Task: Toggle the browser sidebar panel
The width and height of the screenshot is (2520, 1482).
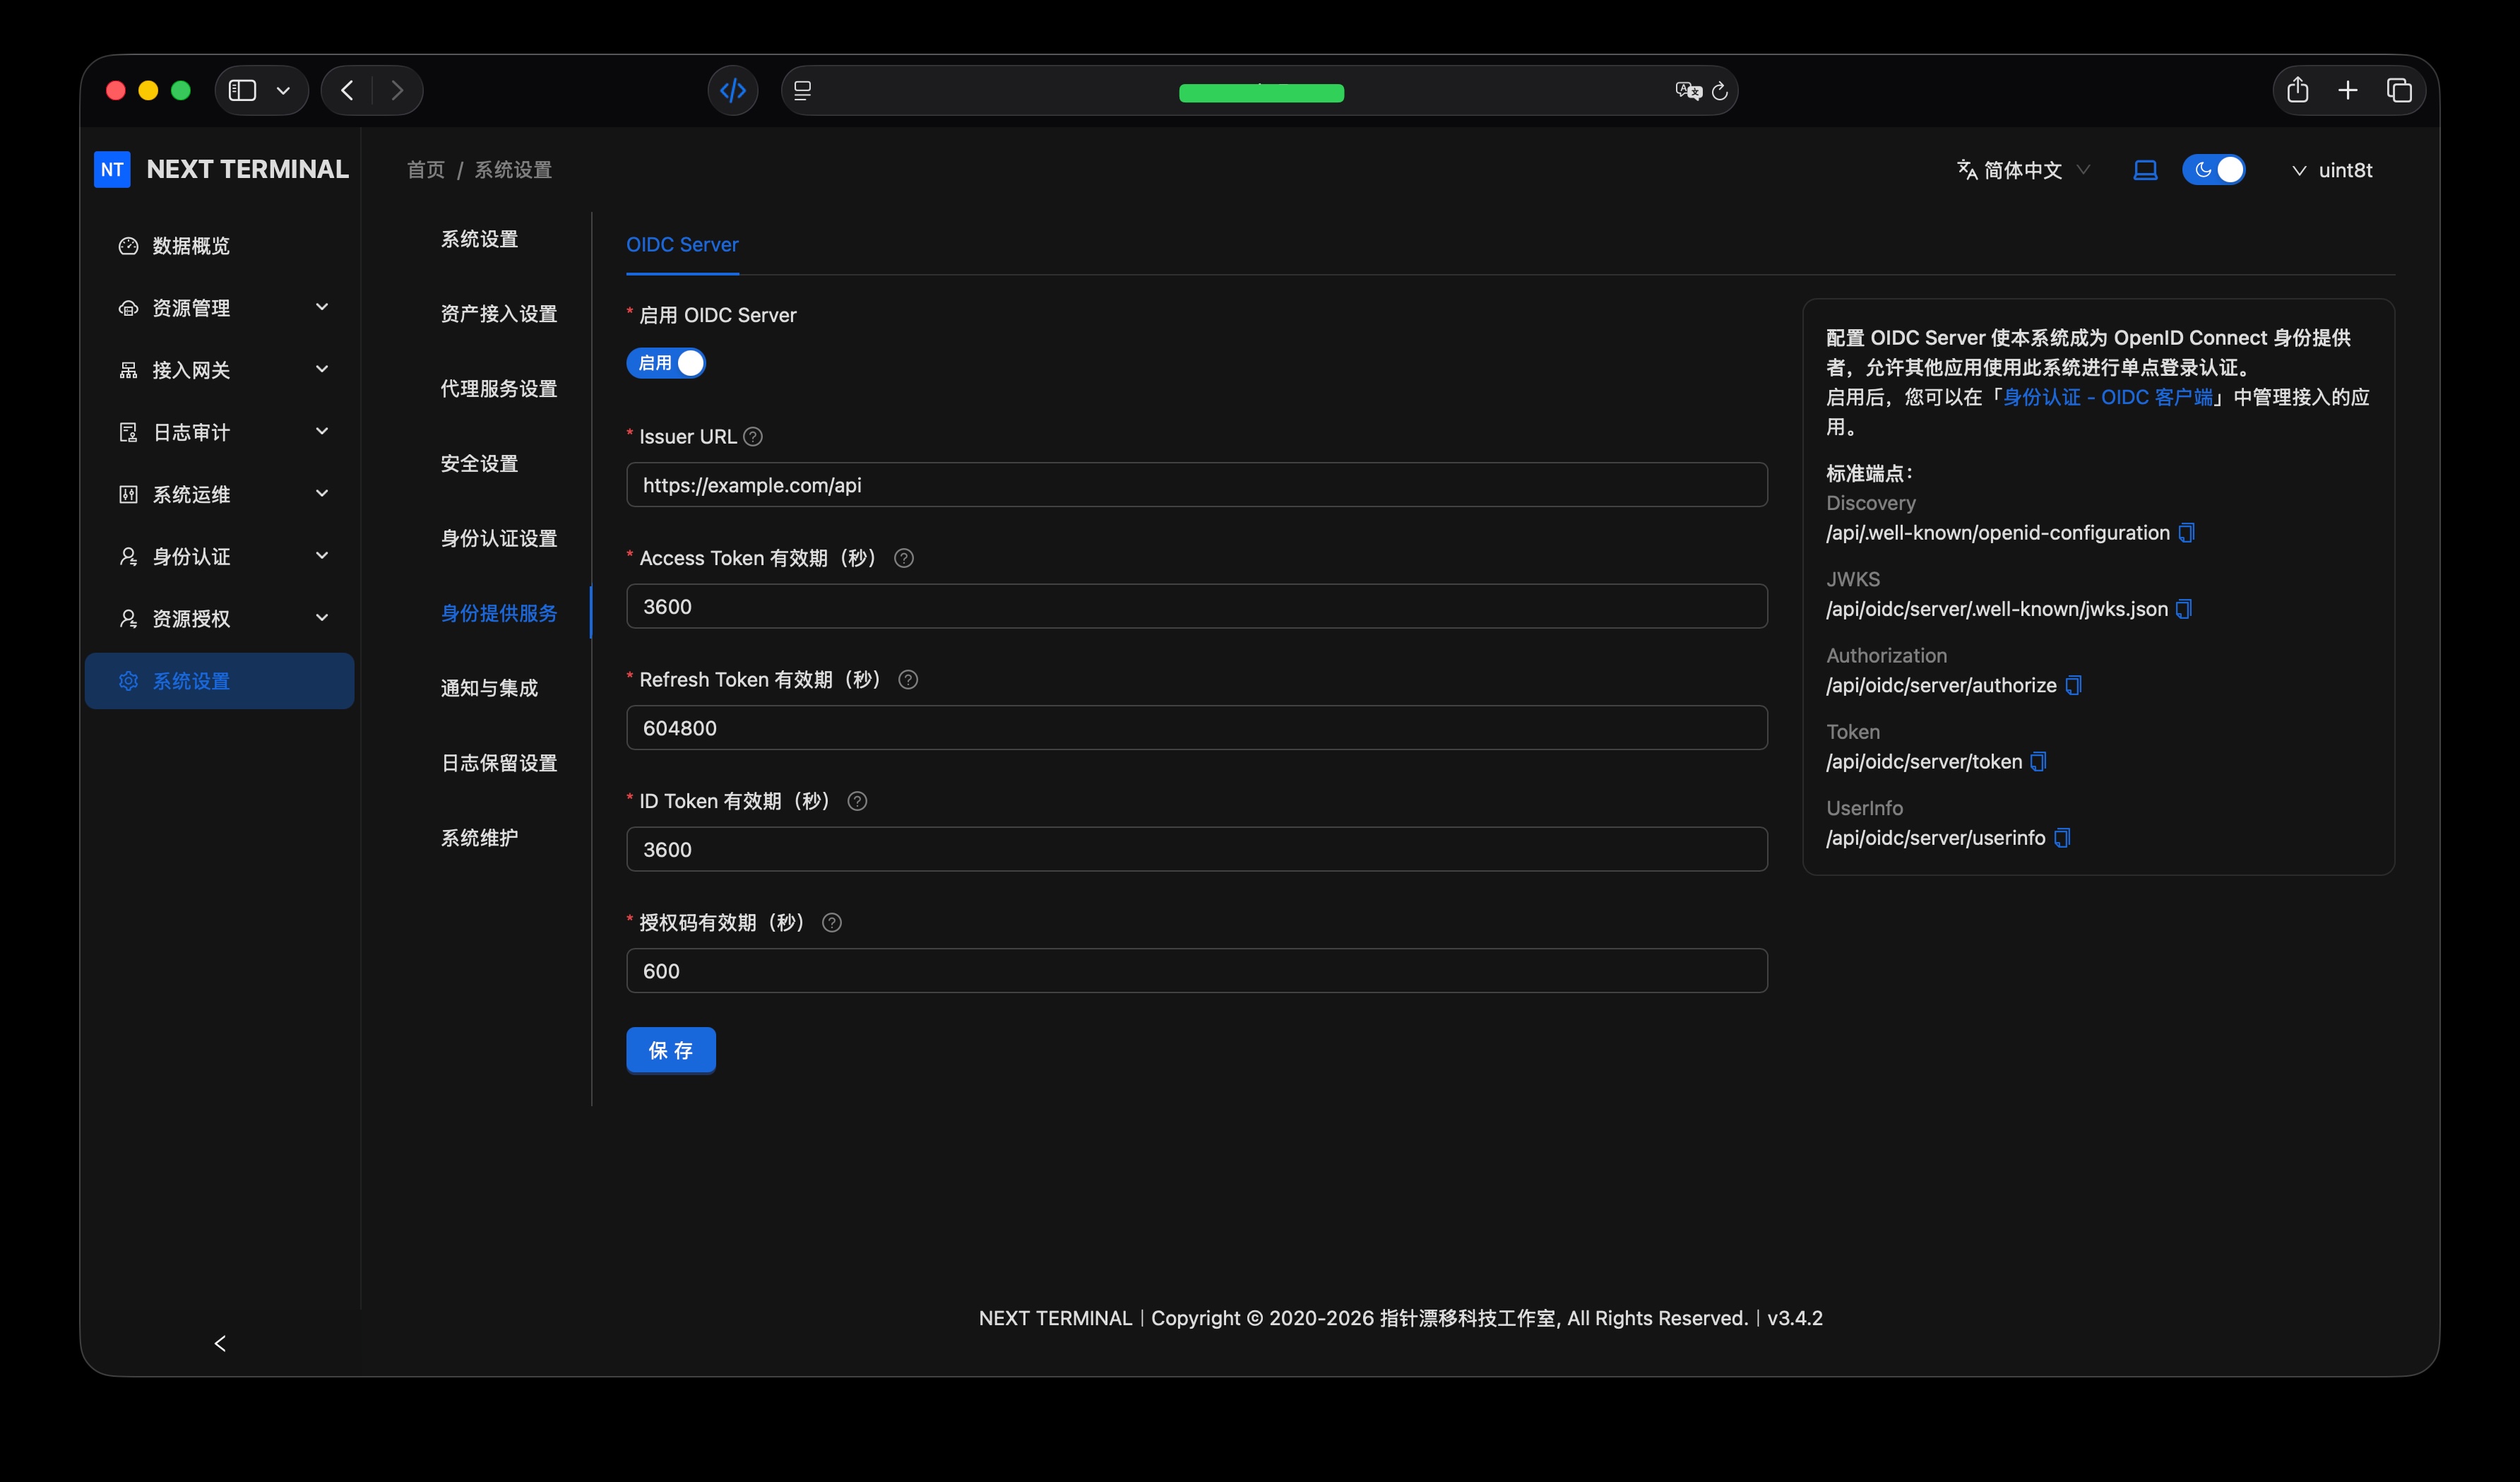Action: point(243,91)
